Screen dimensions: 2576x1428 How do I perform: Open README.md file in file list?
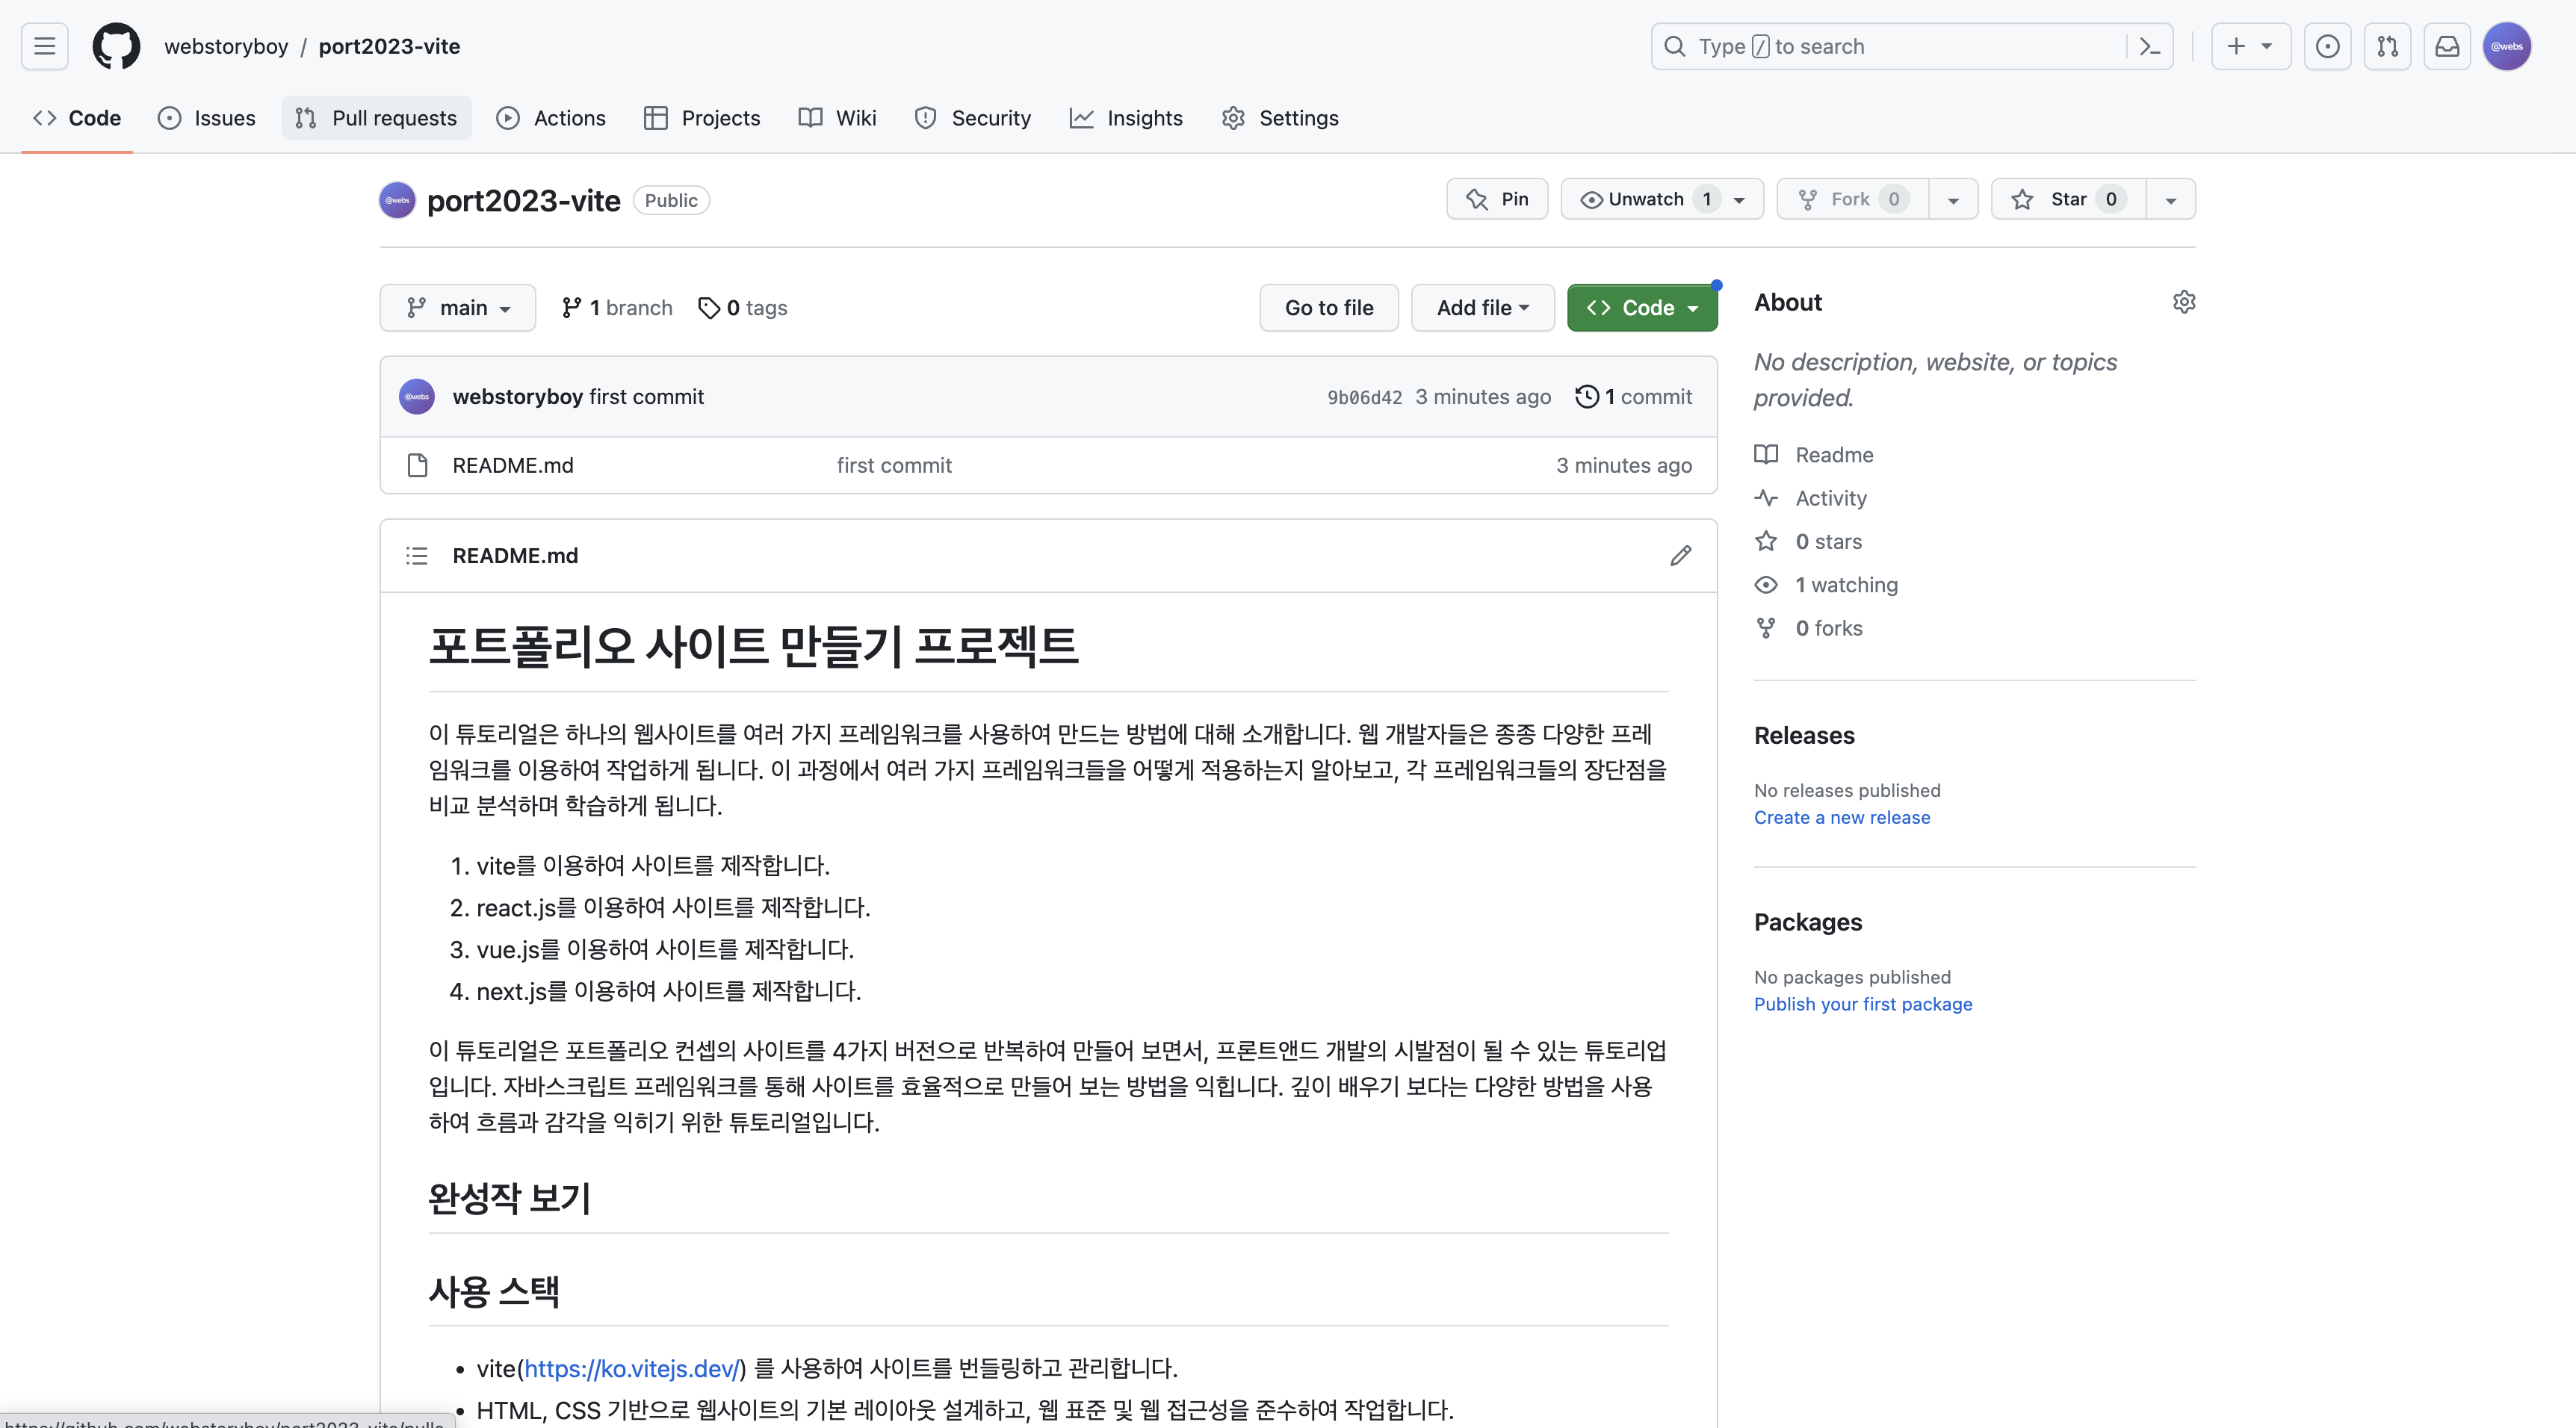click(513, 465)
